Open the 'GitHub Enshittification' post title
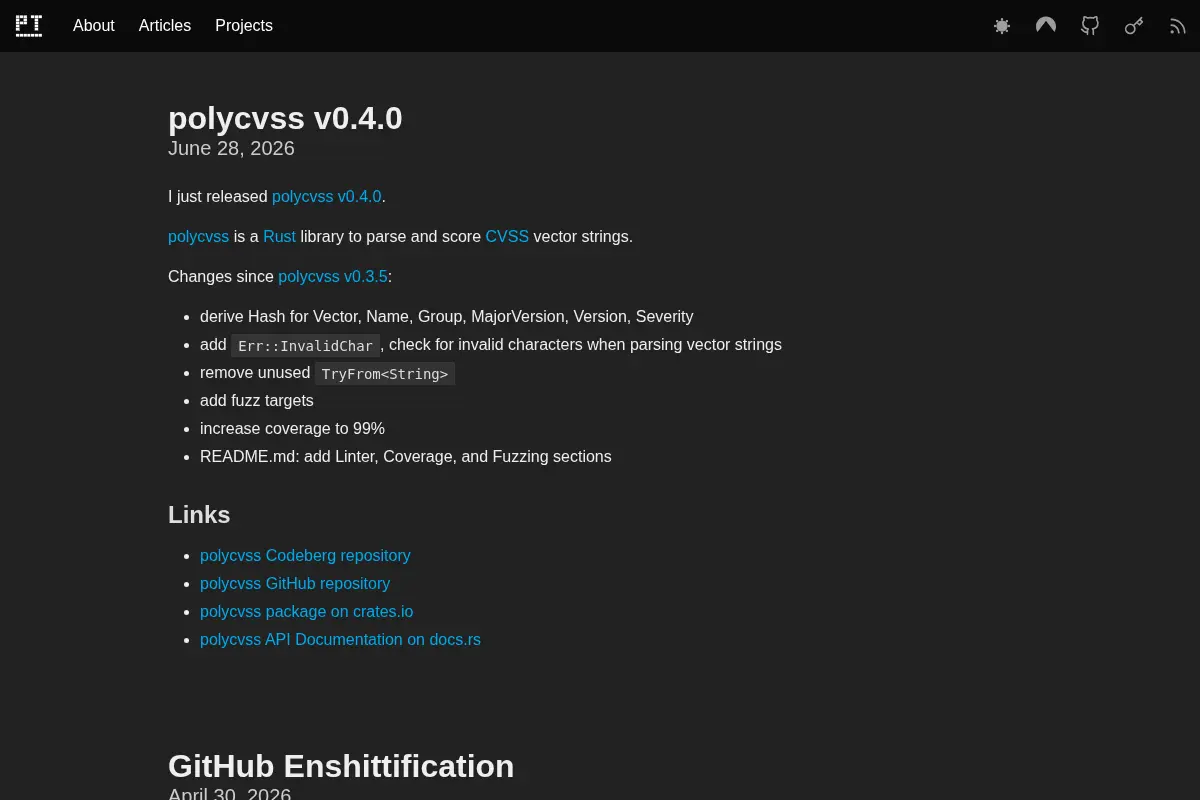The image size is (1200, 800). [341, 766]
